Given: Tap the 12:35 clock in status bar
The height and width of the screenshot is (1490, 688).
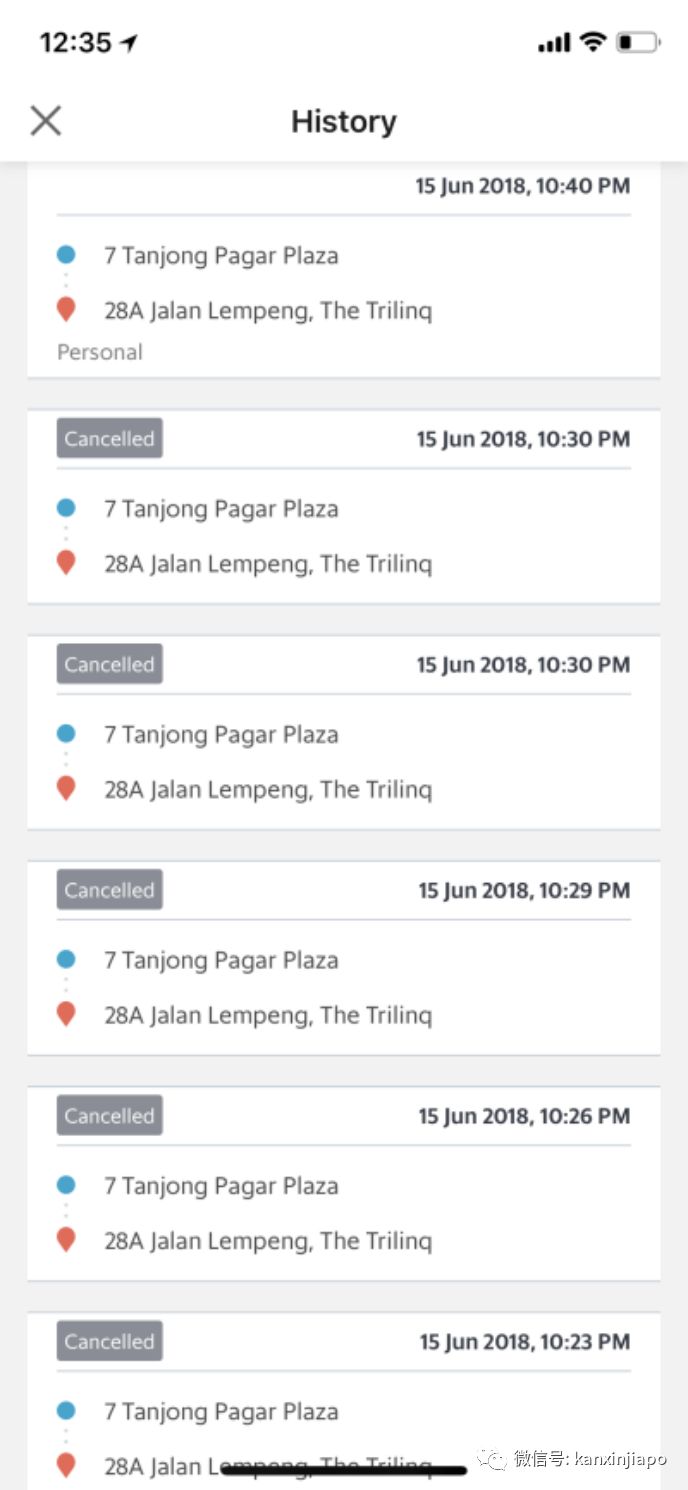Looking at the screenshot, I should point(75,43).
